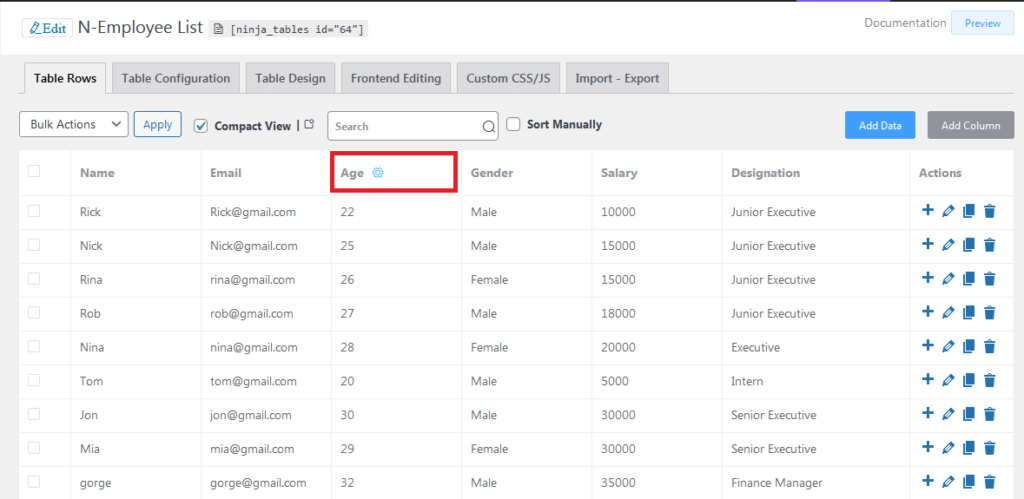The height and width of the screenshot is (499, 1024).
Task: Edit Tom's row with pencil icon
Action: click(948, 380)
